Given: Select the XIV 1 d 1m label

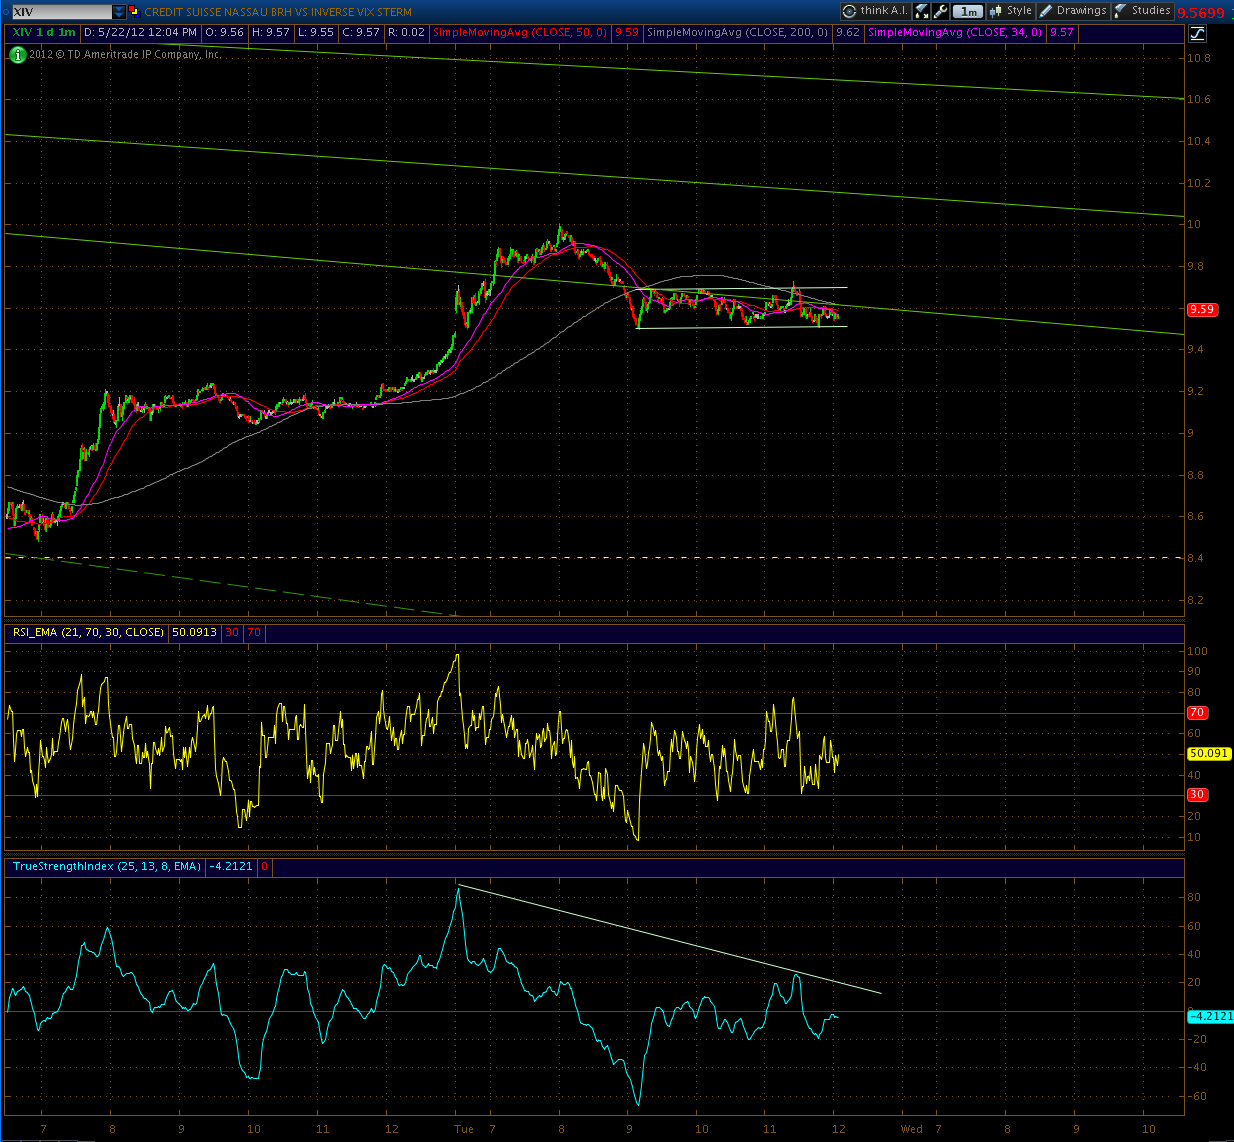Looking at the screenshot, I should click(x=43, y=32).
